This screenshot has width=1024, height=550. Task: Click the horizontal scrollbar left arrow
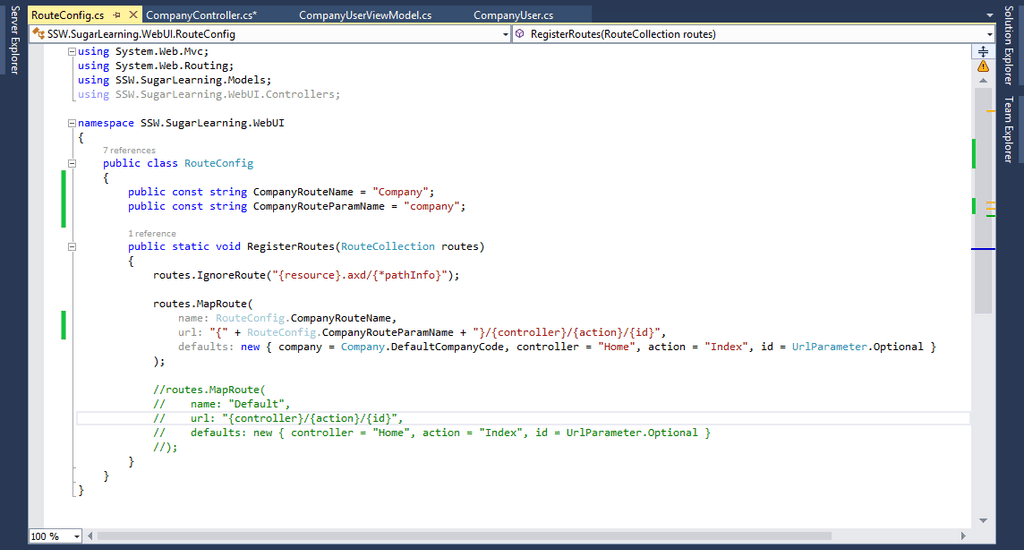click(x=91, y=536)
